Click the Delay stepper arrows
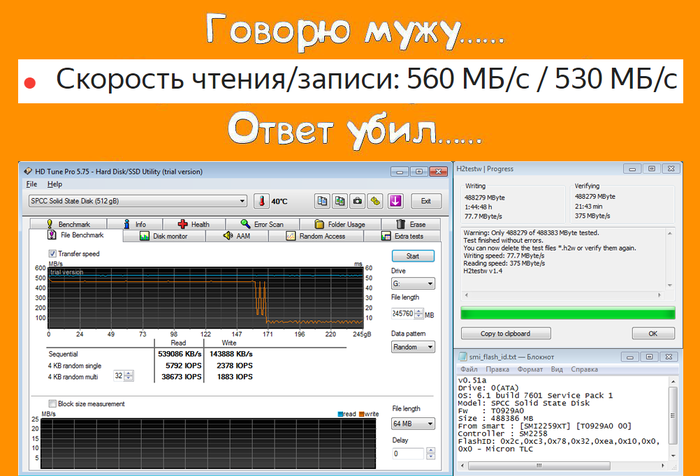The width and height of the screenshot is (700, 476). click(430, 454)
